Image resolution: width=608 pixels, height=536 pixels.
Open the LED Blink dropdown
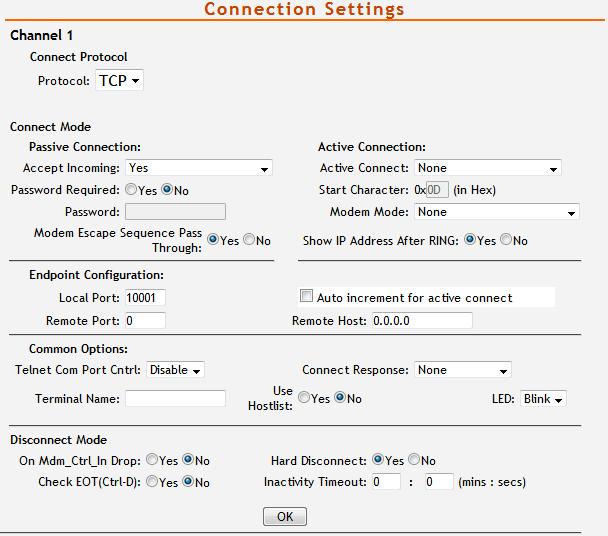click(543, 399)
